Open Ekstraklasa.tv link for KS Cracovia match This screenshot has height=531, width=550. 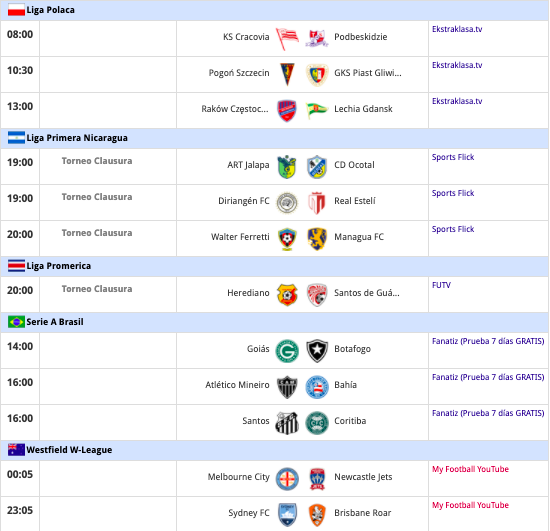[457, 29]
